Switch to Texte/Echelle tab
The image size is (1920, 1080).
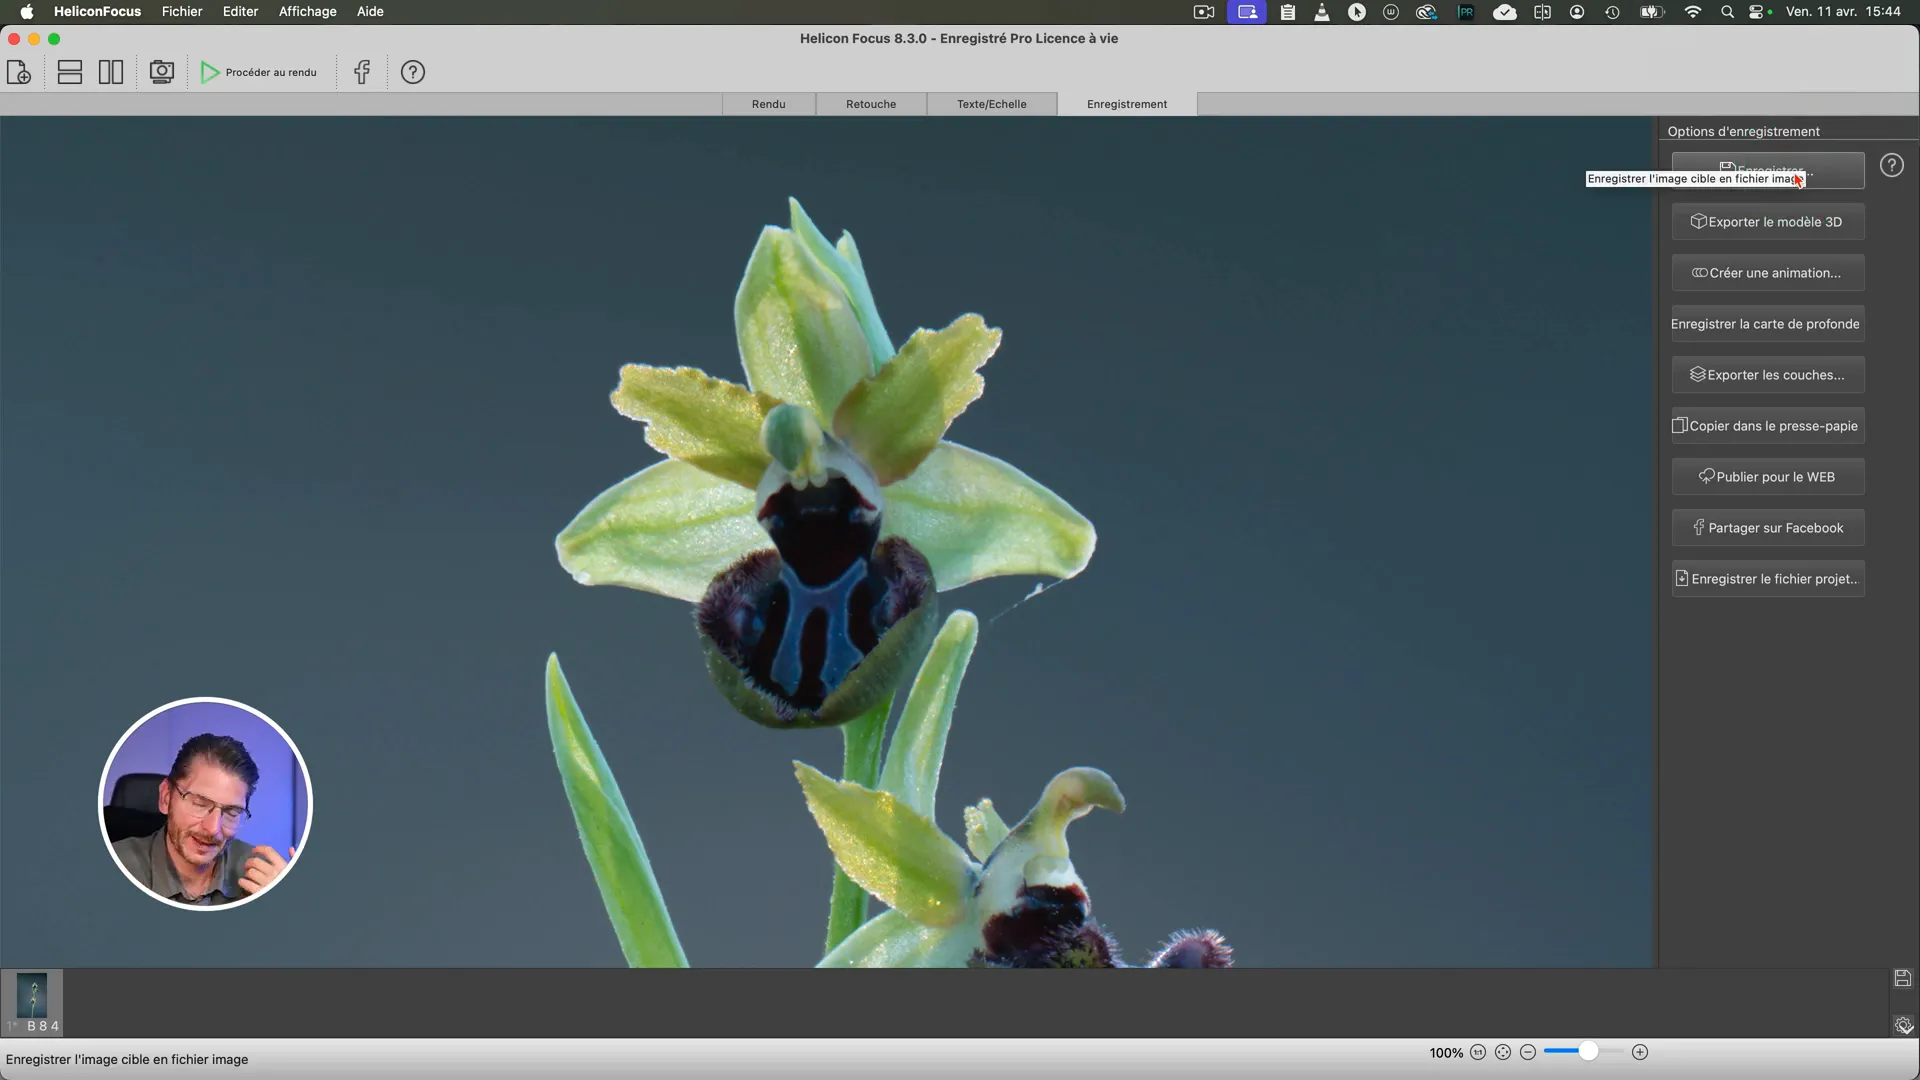(991, 104)
